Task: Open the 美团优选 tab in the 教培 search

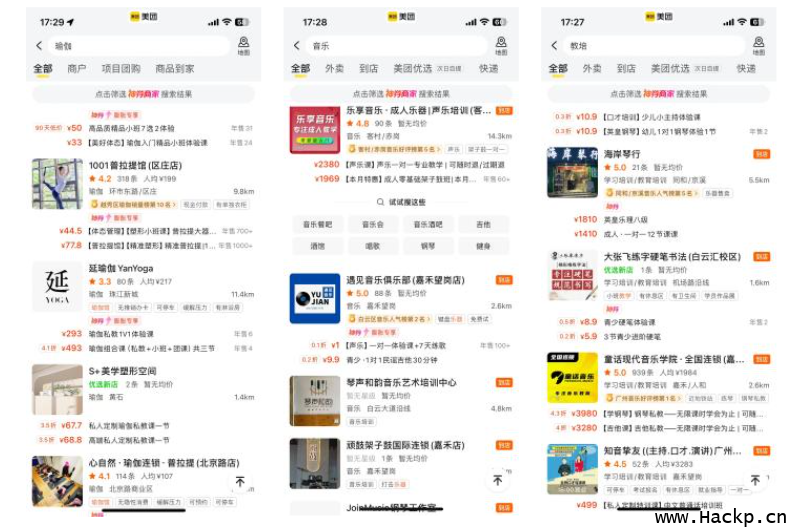Action: pos(670,68)
